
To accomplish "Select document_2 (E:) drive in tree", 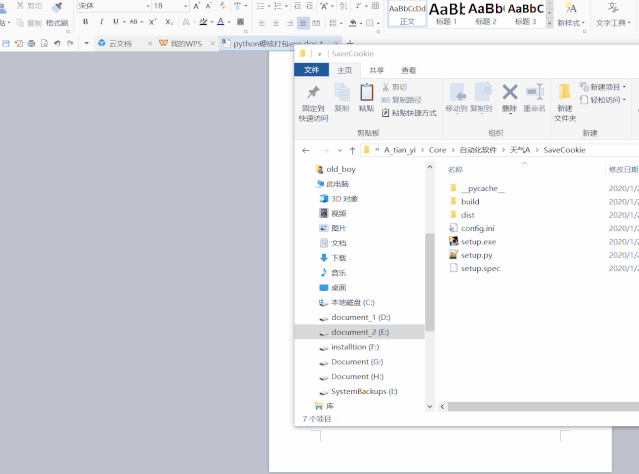I will tap(359, 332).
